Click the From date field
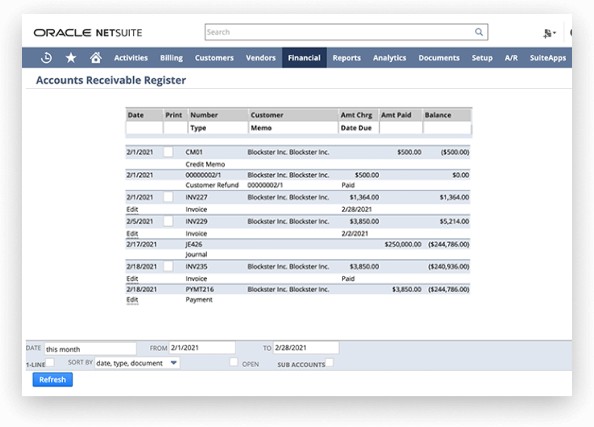The width and height of the screenshot is (594, 427). 202,348
